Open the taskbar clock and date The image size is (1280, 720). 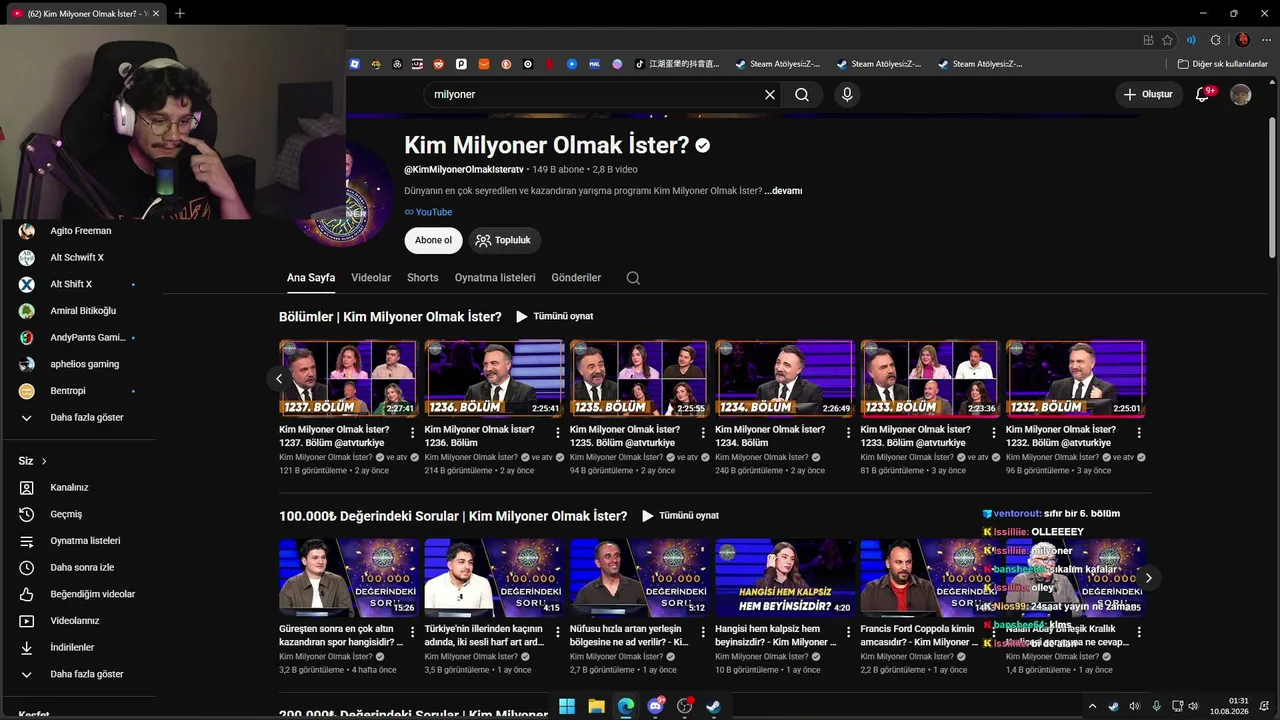click(1229, 706)
